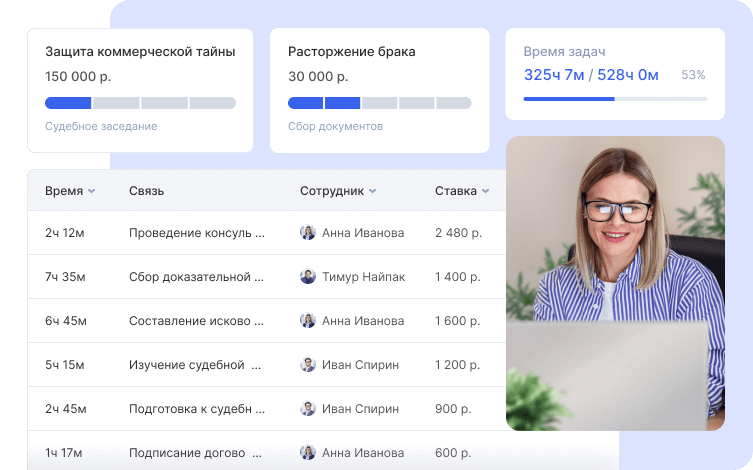Click Тимур Найпак avatar icon
Image resolution: width=753 pixels, height=470 pixels.
point(308,277)
